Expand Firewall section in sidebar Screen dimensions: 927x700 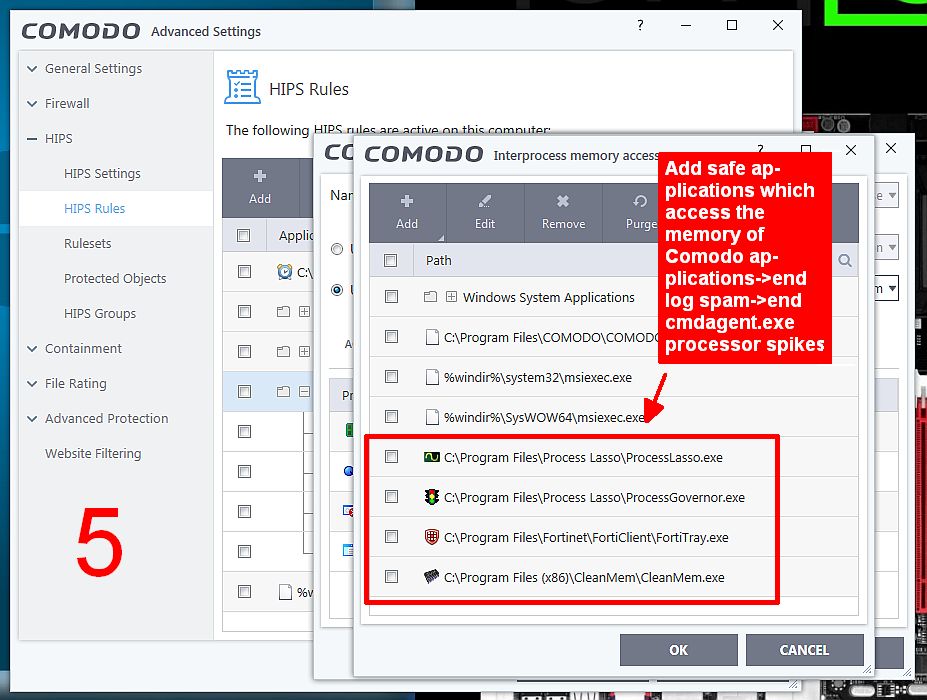point(32,104)
